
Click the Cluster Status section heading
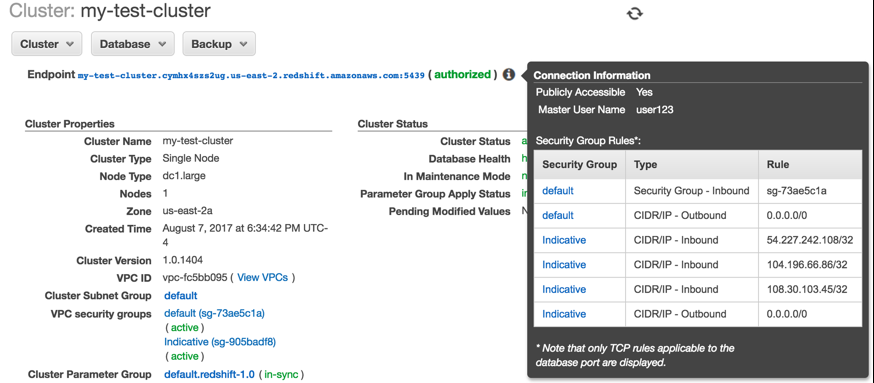[392, 124]
